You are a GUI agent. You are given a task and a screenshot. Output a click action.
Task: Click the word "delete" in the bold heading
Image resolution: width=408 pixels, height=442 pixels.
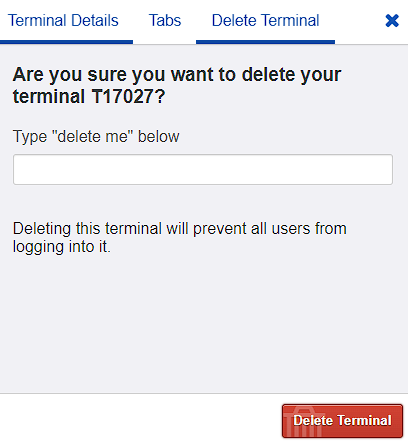tap(268, 74)
